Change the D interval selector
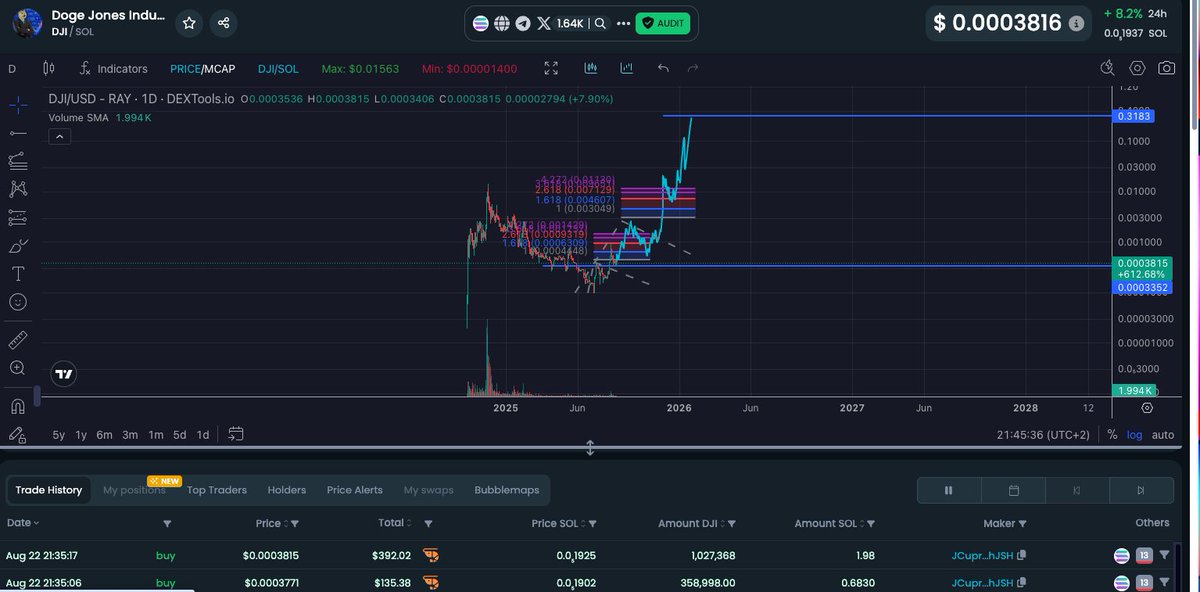 pyautogui.click(x=12, y=69)
